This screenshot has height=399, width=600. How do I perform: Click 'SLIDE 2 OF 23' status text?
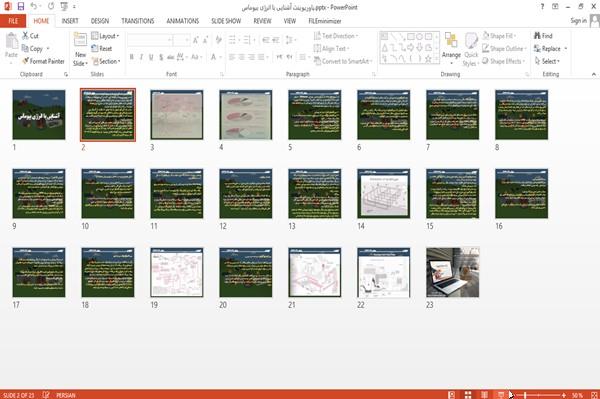(18, 395)
